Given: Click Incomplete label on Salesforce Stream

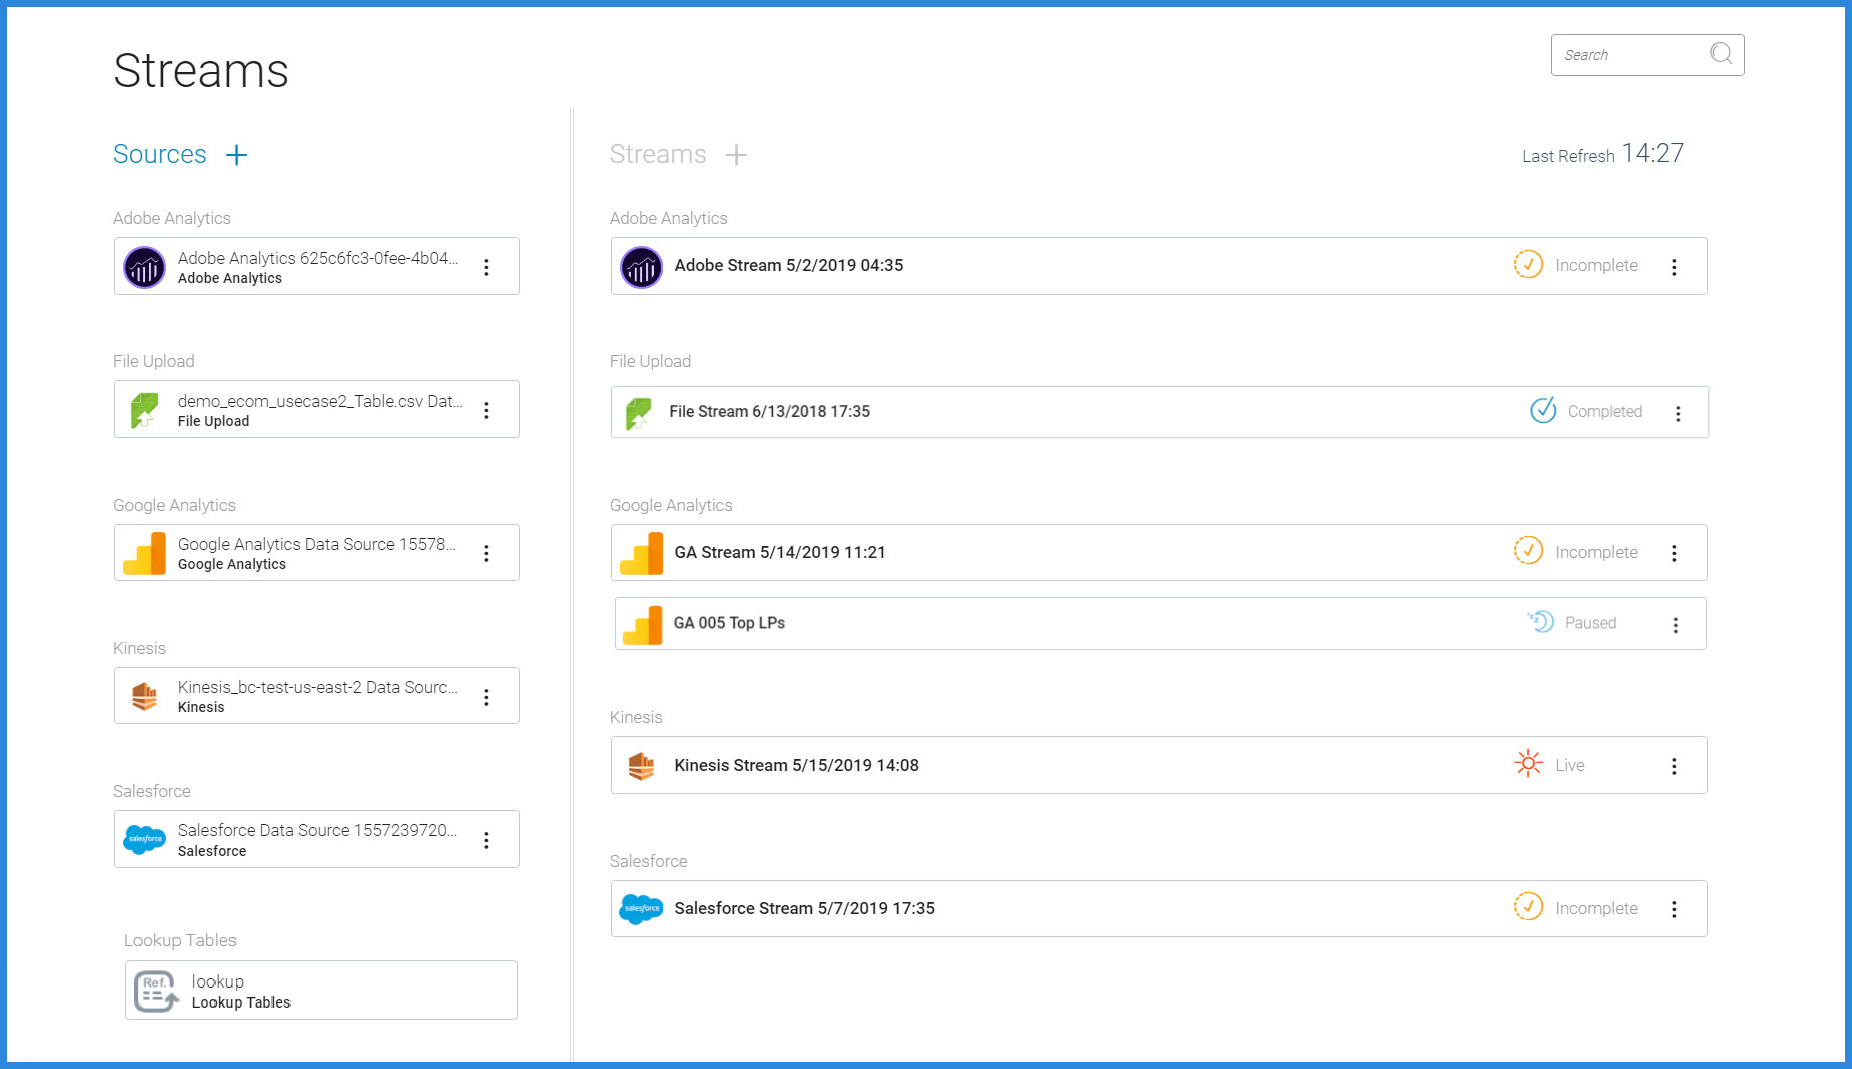Looking at the screenshot, I should click(x=1596, y=908).
